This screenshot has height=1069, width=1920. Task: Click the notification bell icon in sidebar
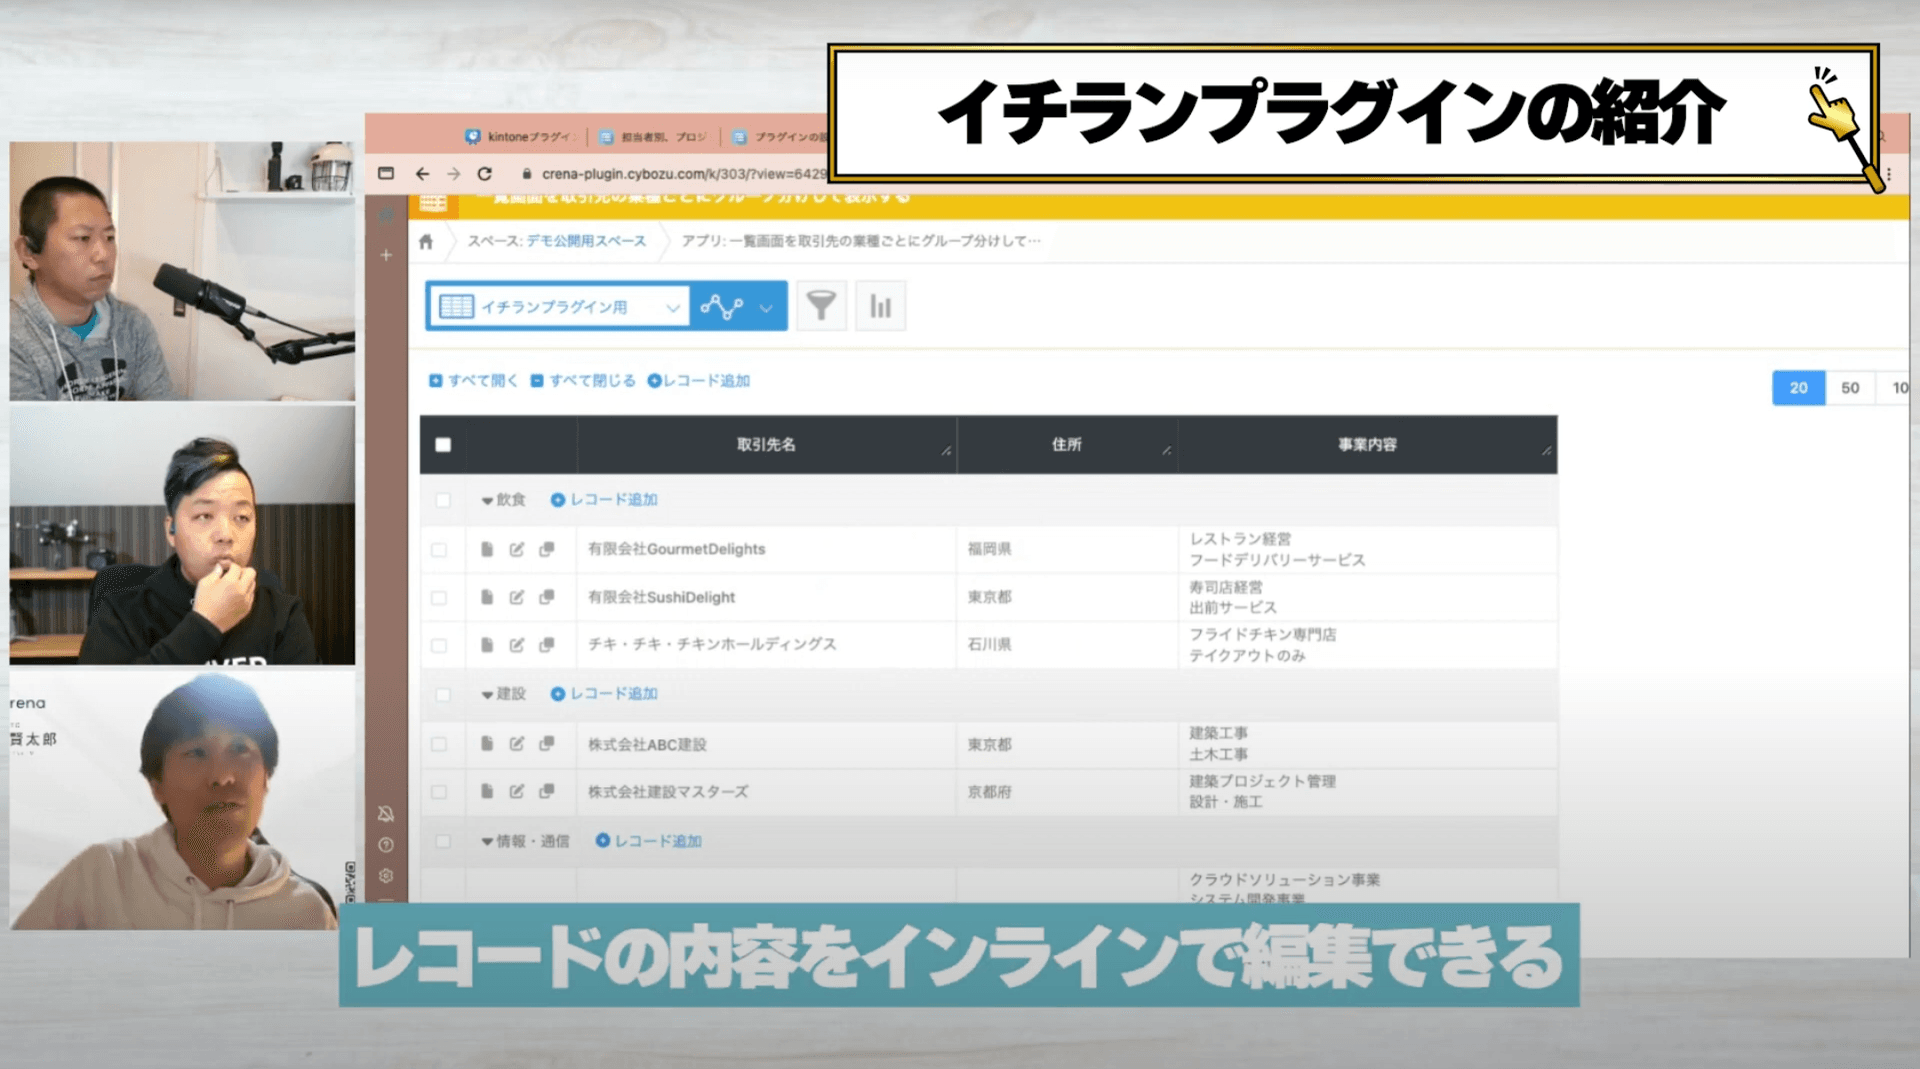point(386,814)
